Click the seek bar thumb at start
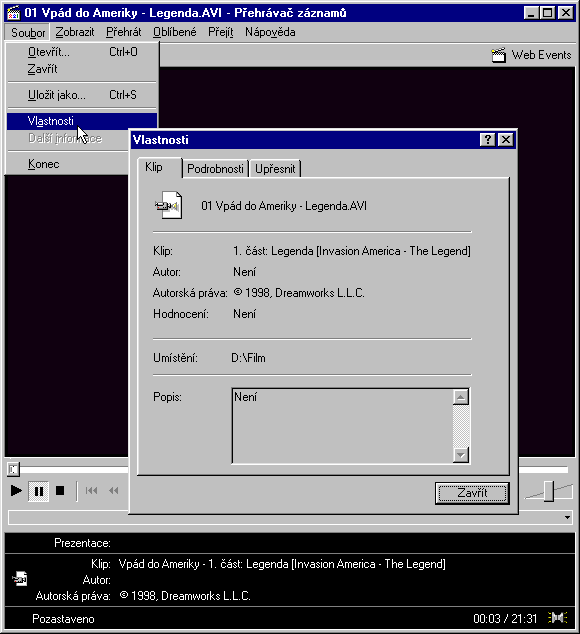This screenshot has width=580, height=634. (13, 469)
